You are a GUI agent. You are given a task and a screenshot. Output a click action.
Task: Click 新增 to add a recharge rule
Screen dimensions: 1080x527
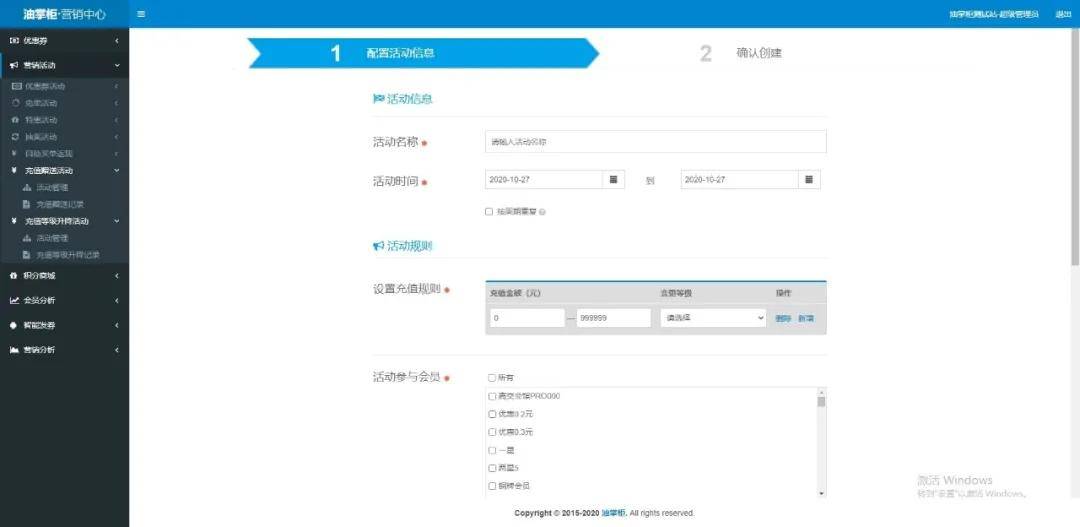coord(806,318)
